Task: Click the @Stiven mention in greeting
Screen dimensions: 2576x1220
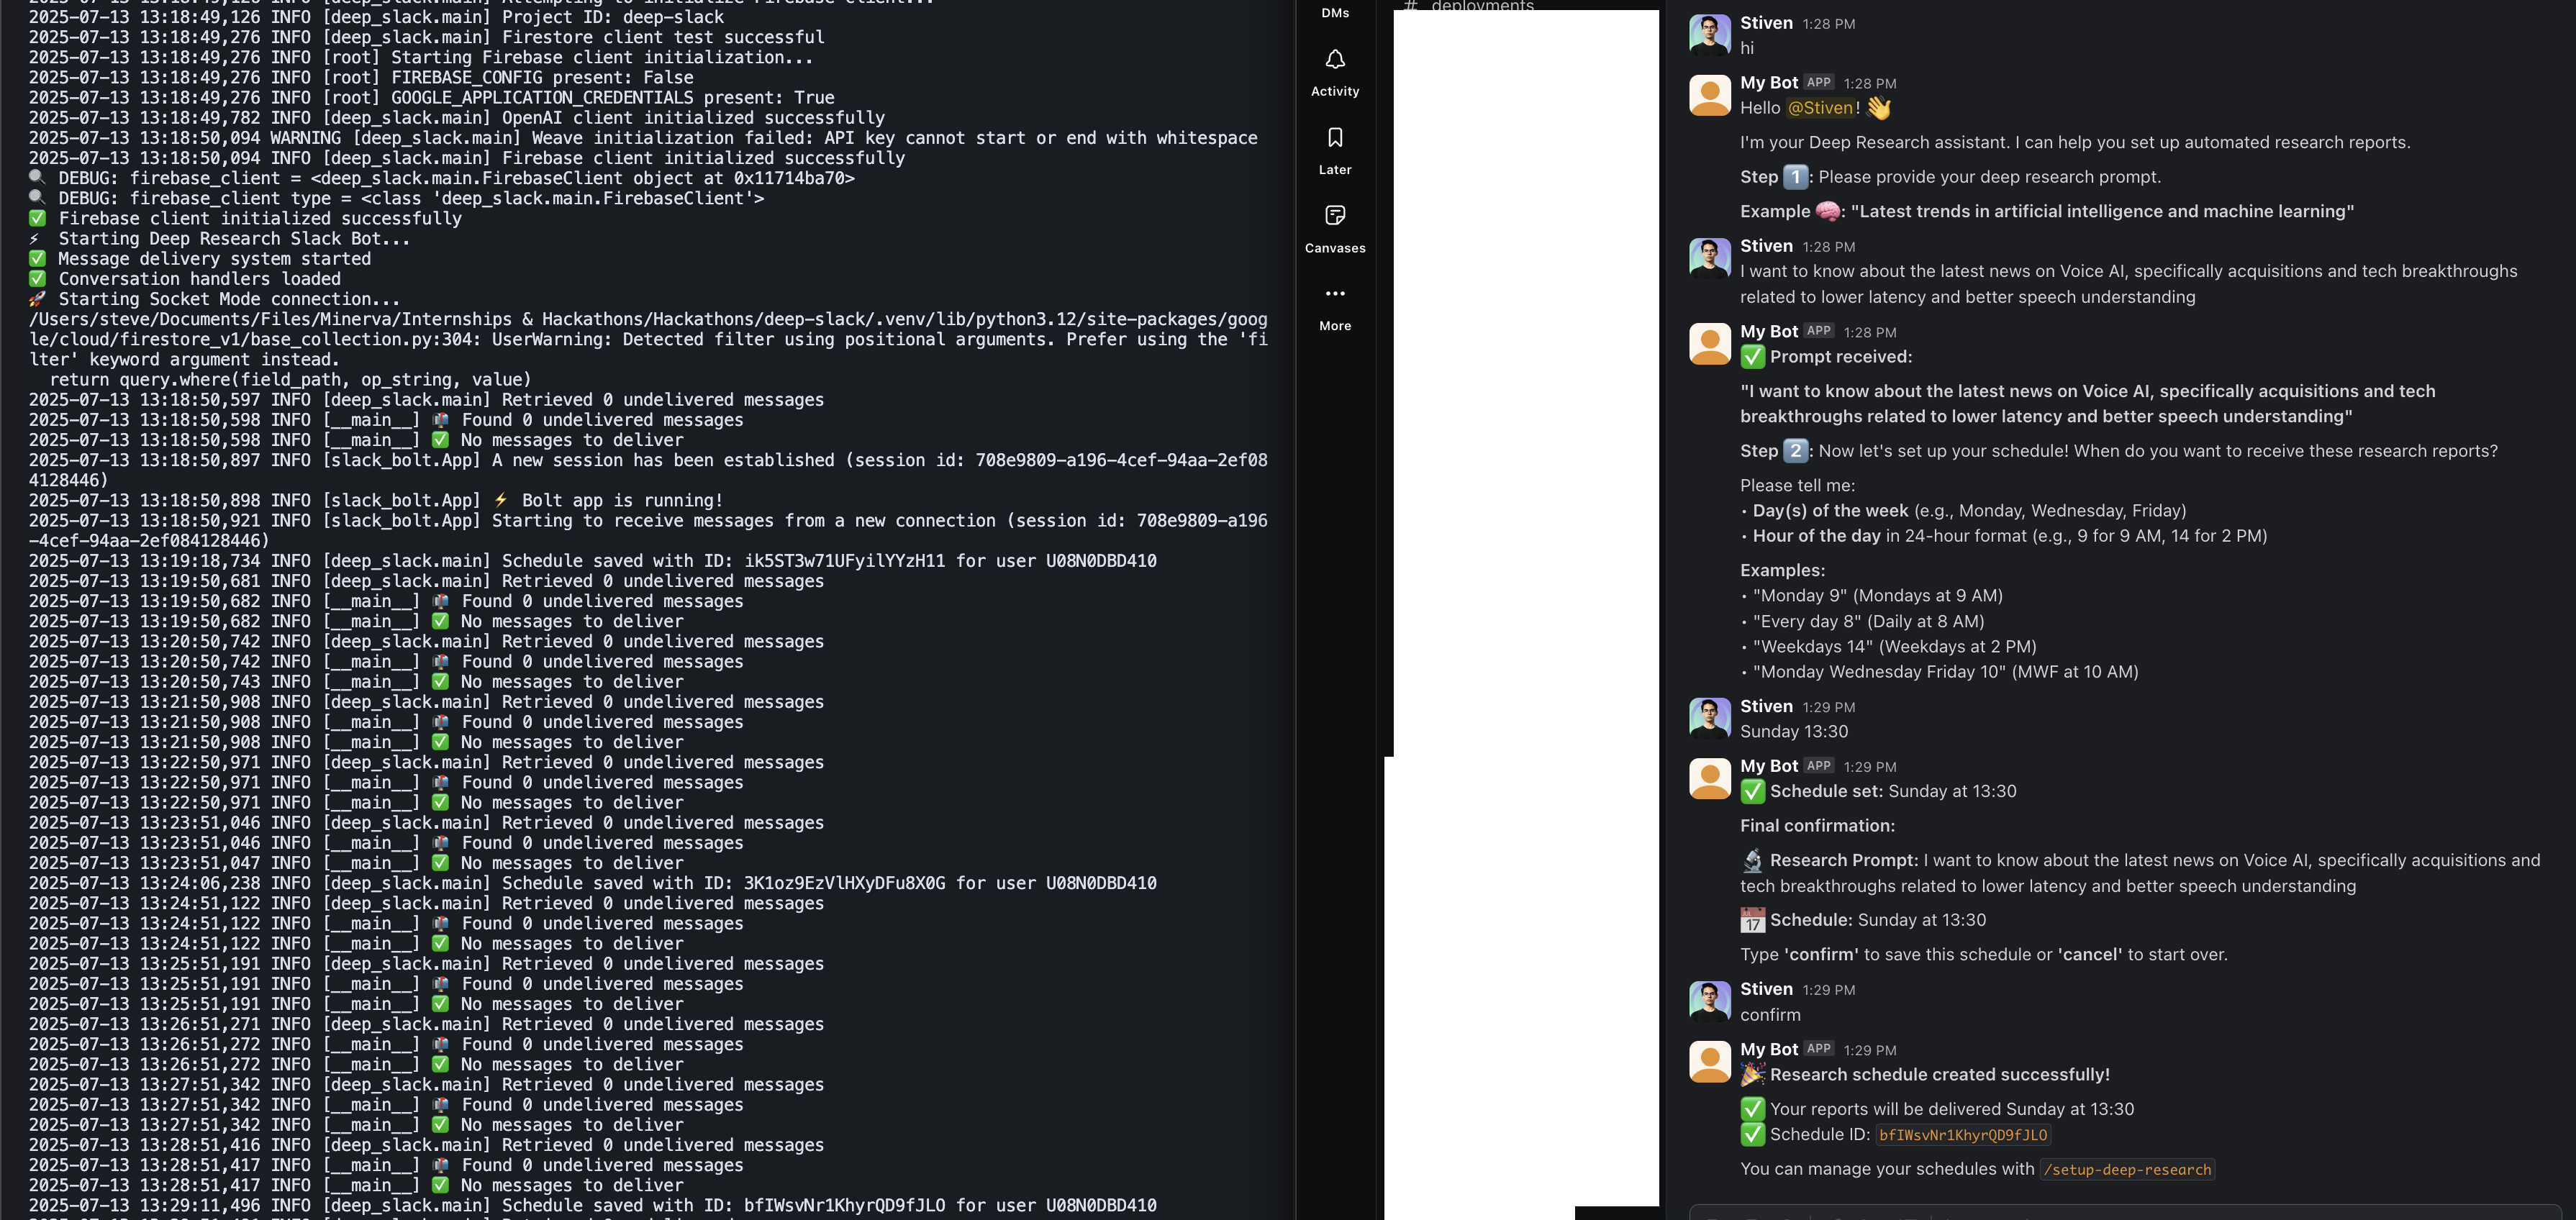Action: [1819, 108]
